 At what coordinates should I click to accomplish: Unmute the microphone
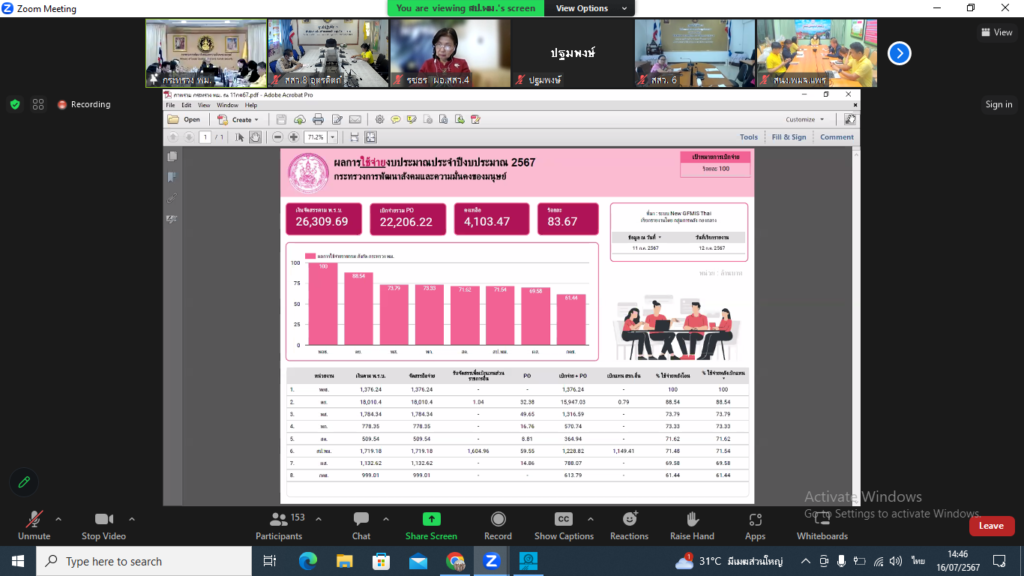coord(34,526)
